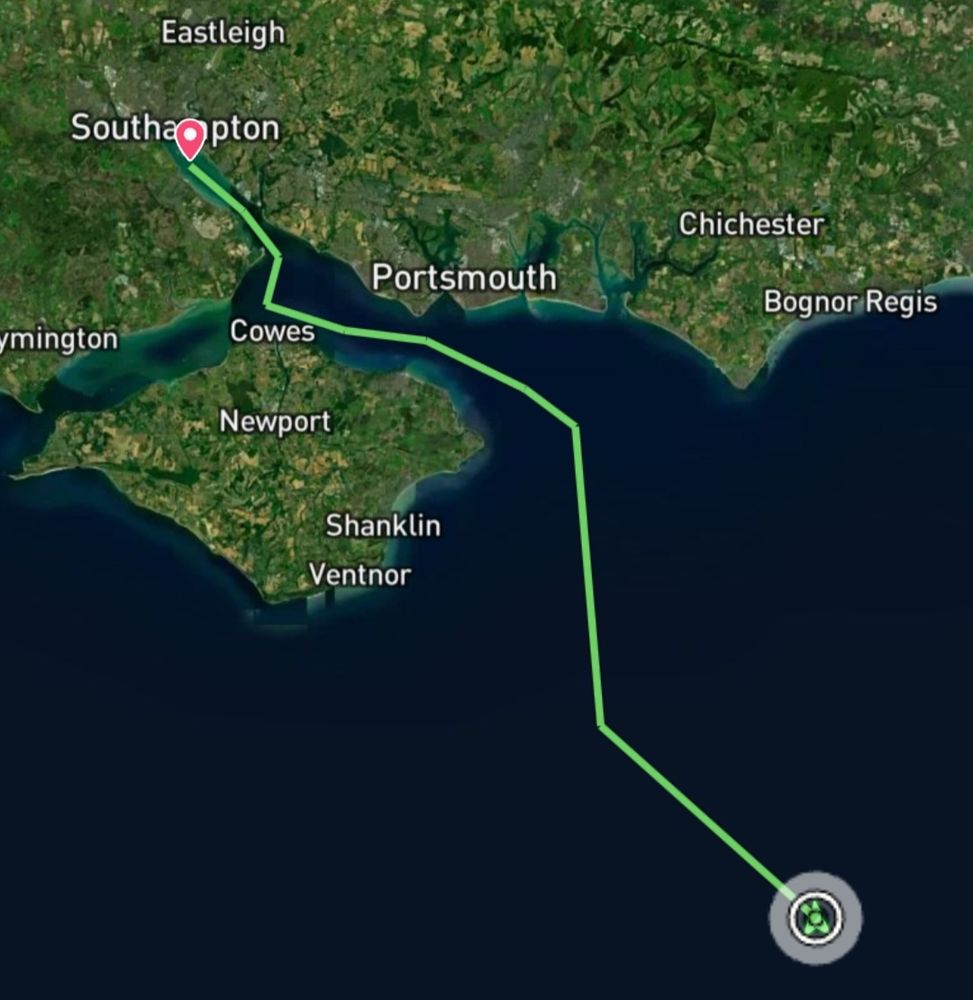This screenshot has width=973, height=1000.
Task: Click the green track segment just below the pink pin
Action: click(x=215, y=188)
